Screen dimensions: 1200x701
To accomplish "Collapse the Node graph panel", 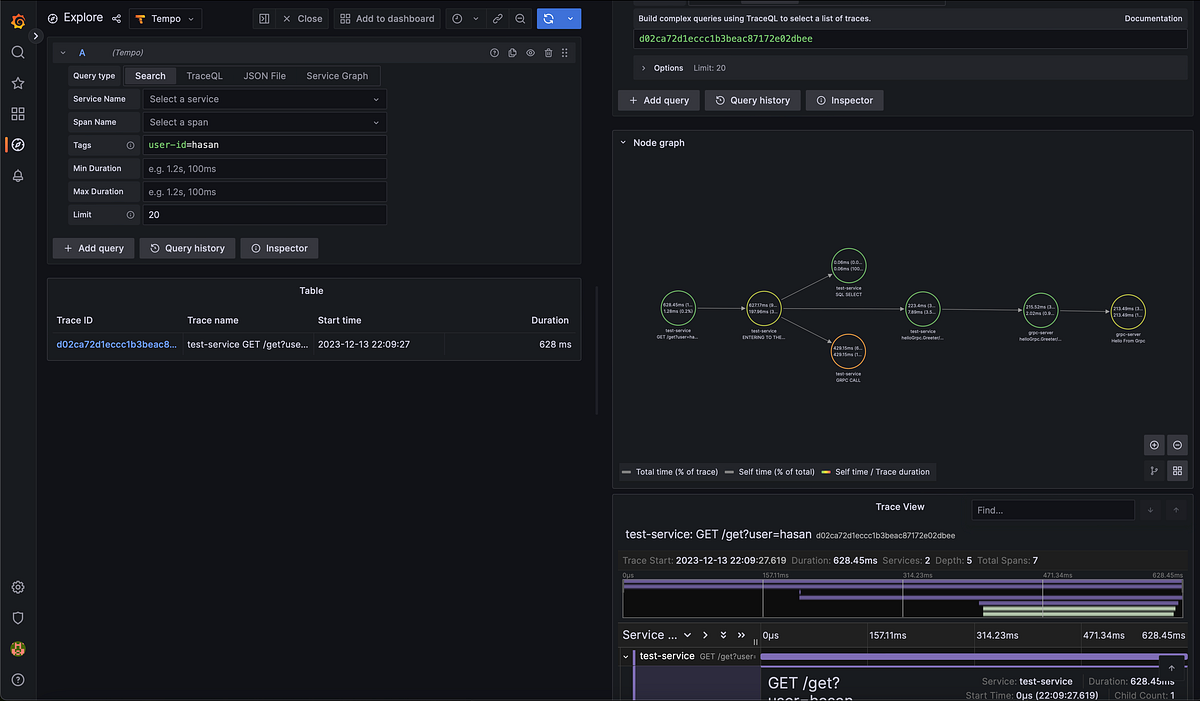I will [625, 142].
